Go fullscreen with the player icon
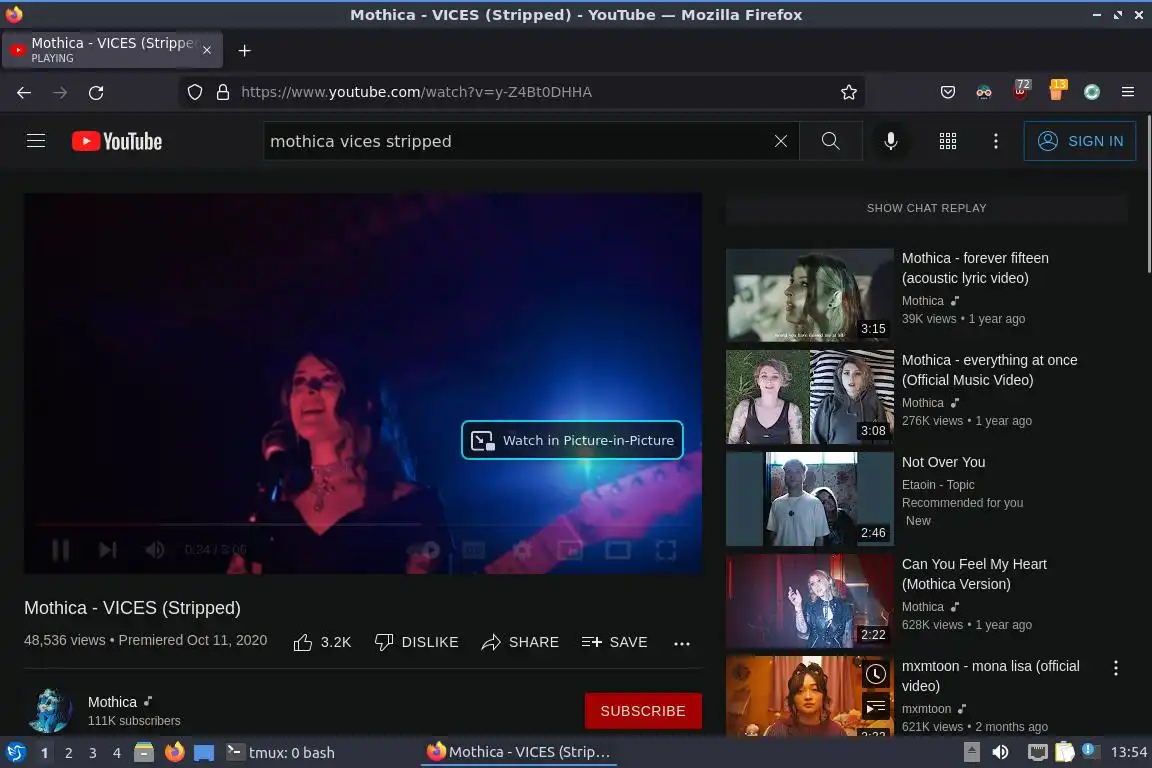Screen dimensions: 1152x768 666,550
